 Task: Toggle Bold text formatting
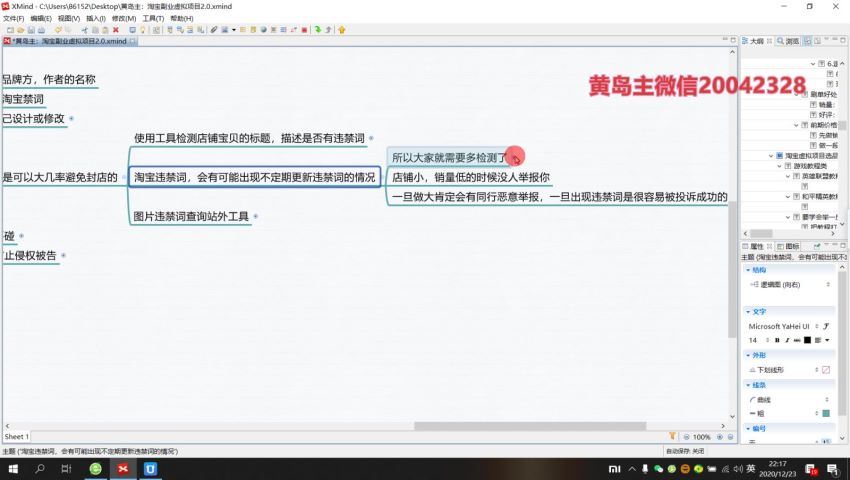(777, 340)
